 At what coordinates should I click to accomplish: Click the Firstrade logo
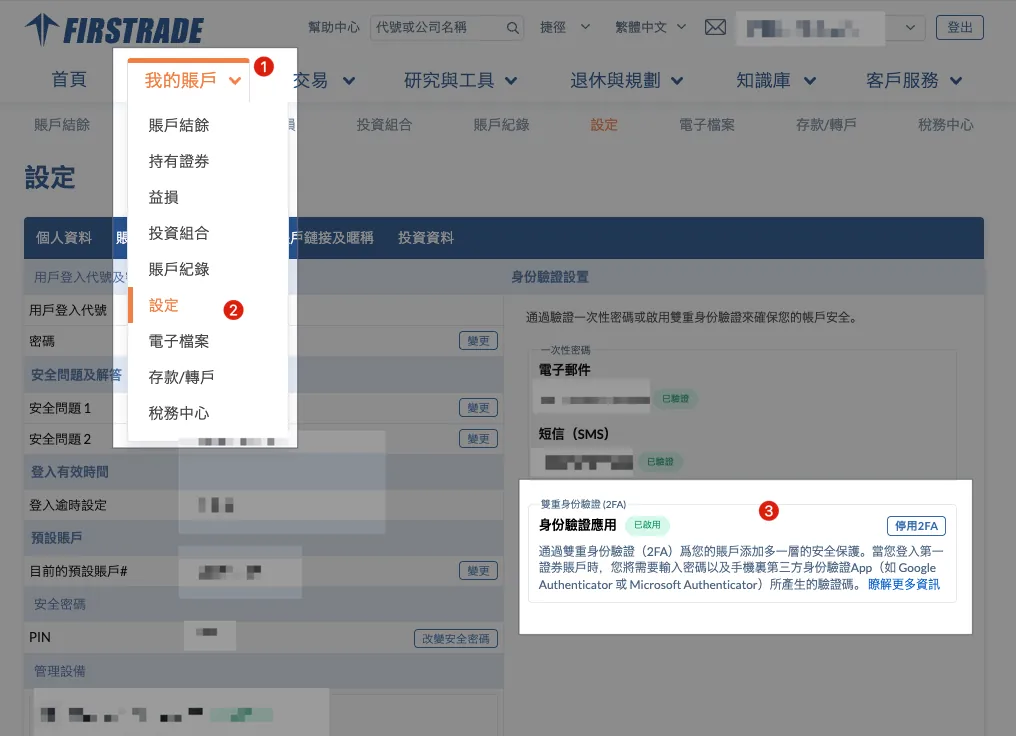(x=114, y=30)
